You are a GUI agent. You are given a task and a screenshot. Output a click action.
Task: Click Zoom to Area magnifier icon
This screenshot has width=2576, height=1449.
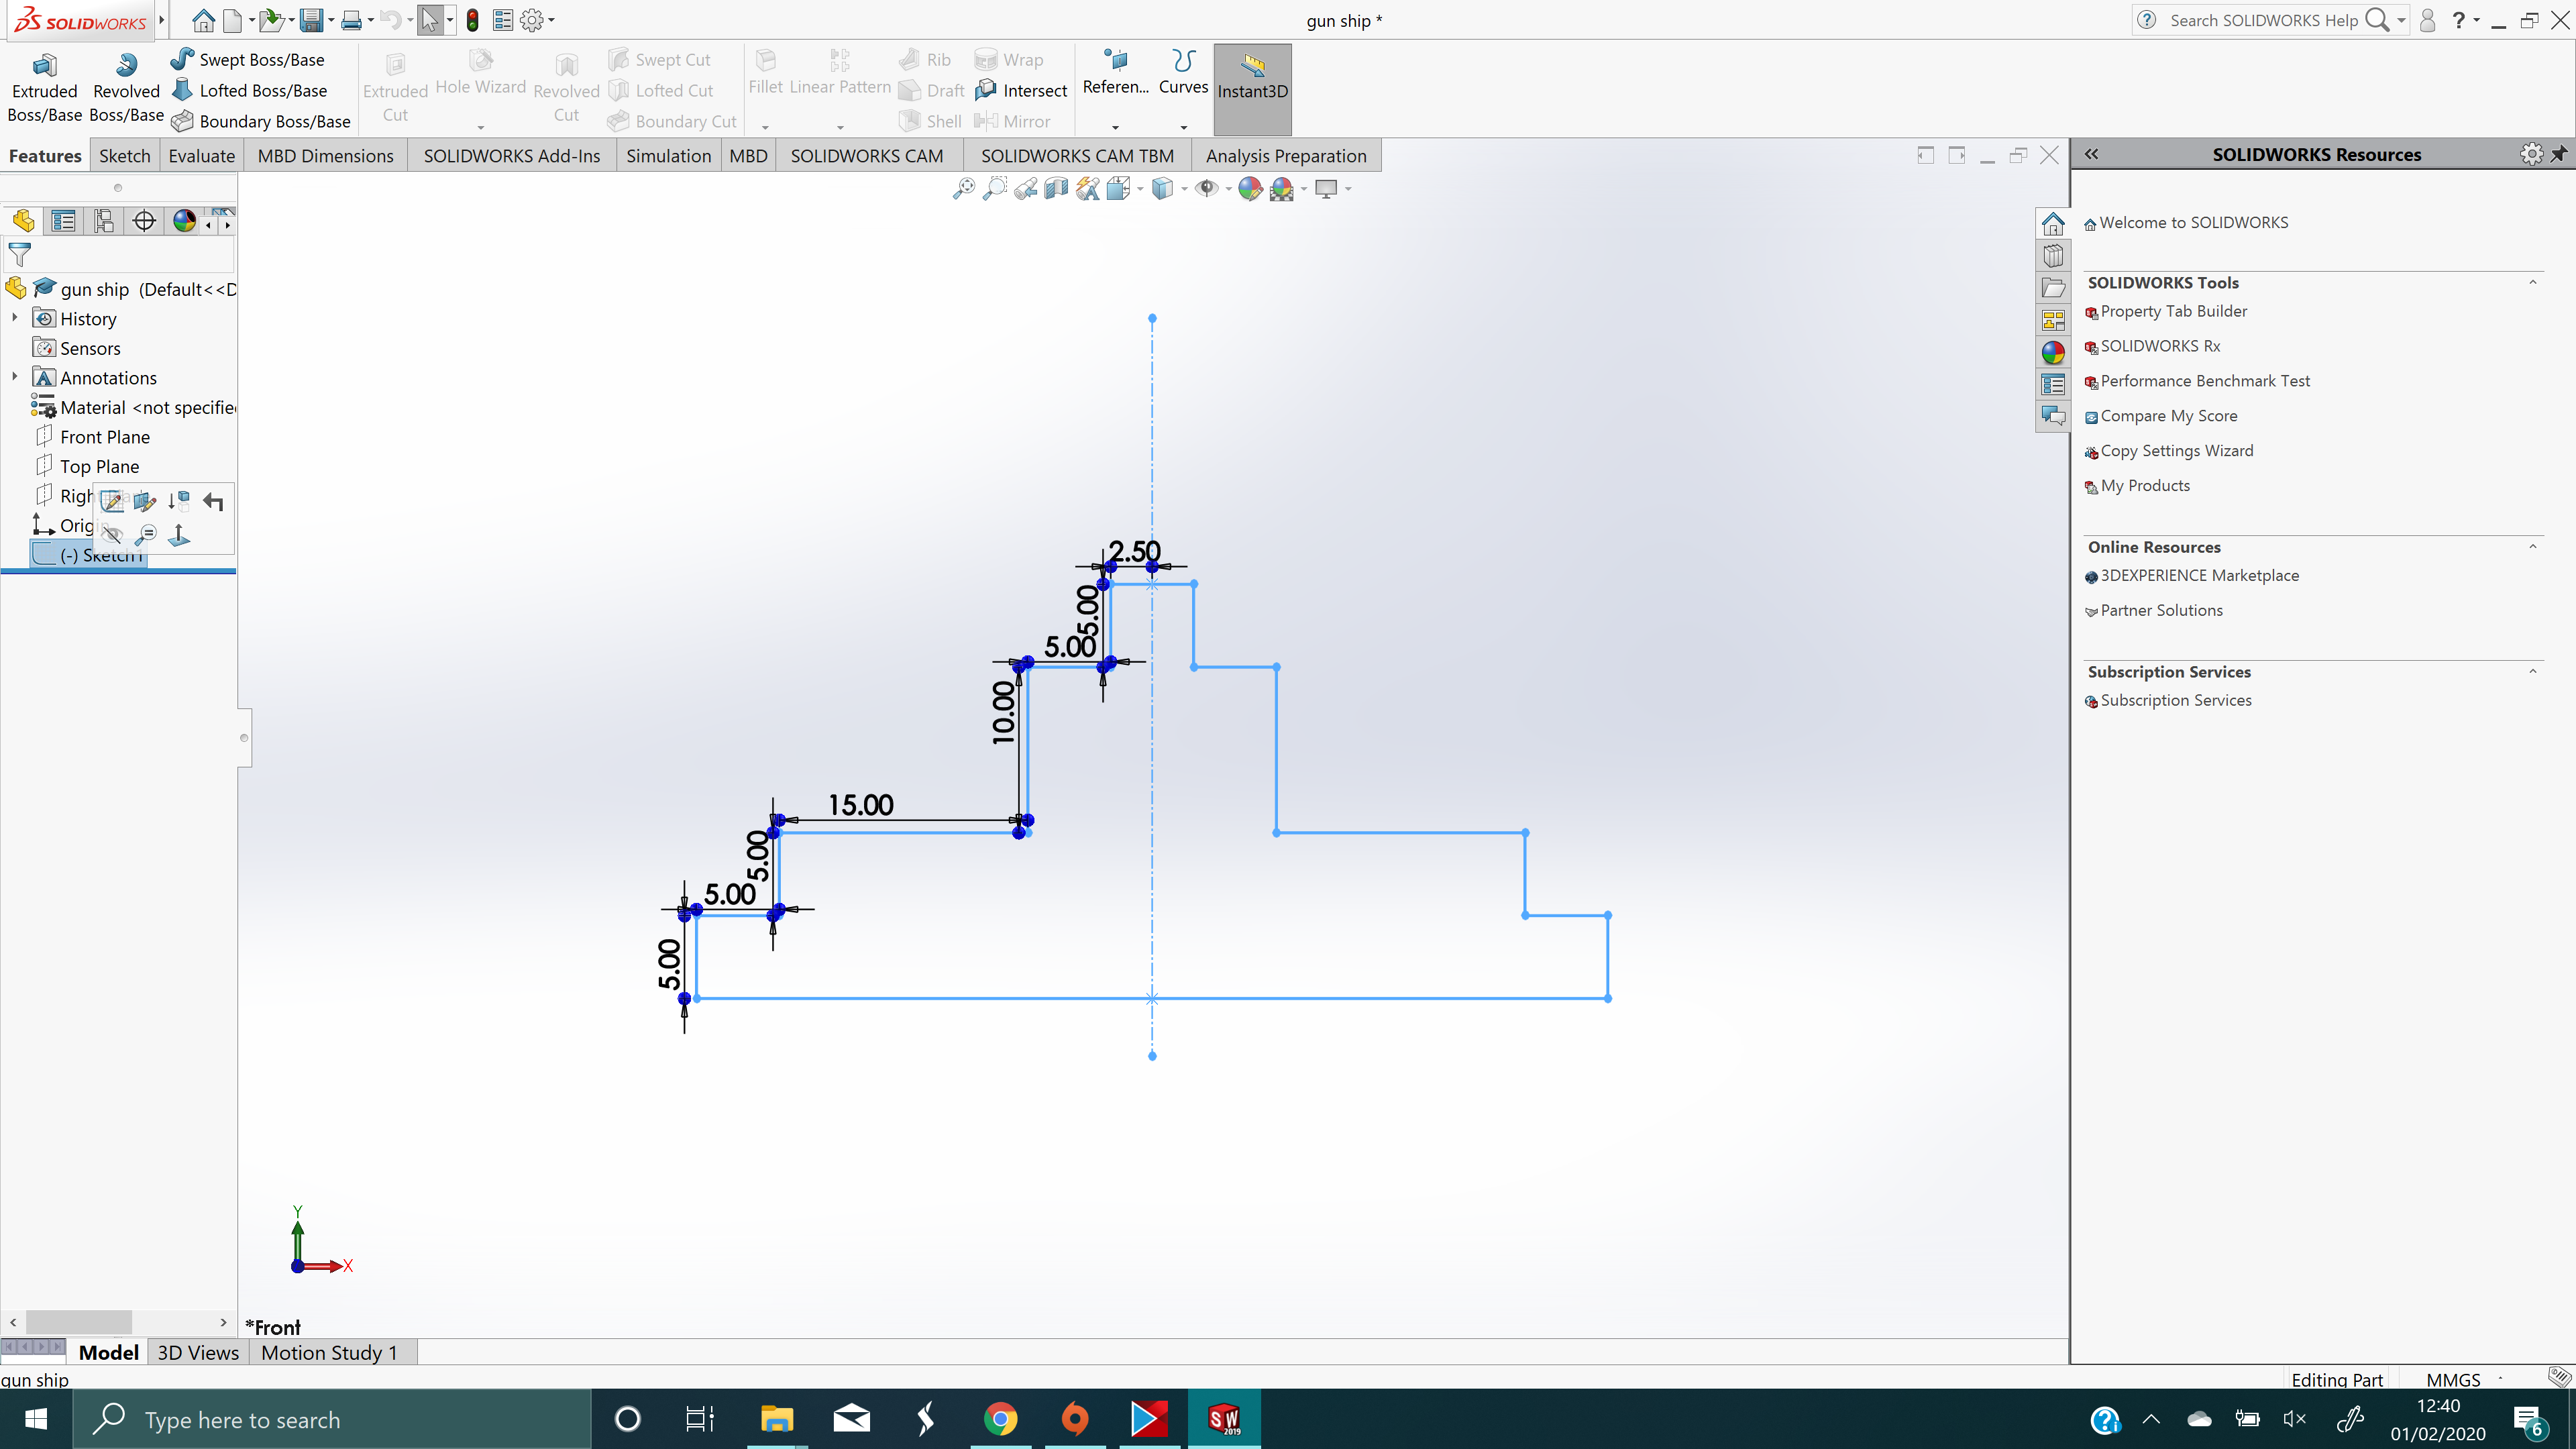click(994, 188)
